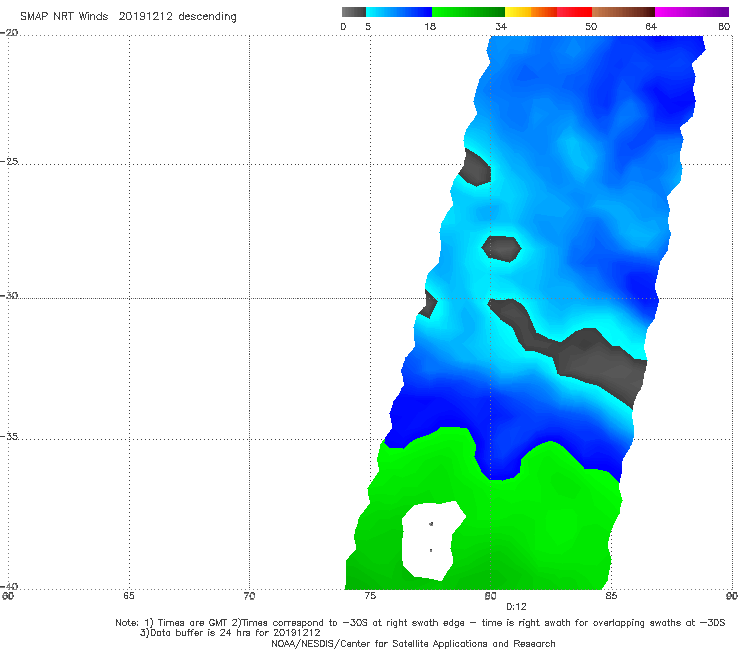Click the small gray patch near -28 latitude
The width and height of the screenshot is (740, 650).
click(x=502, y=248)
